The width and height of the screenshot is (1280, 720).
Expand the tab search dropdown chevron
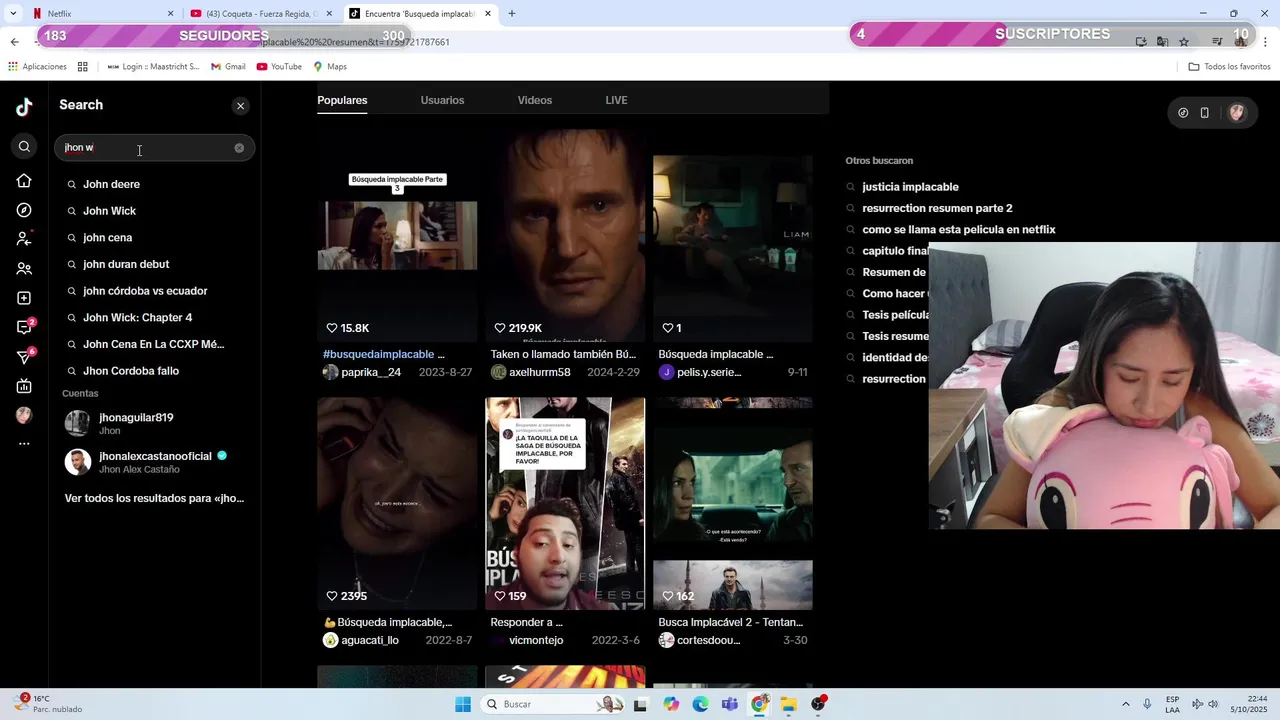click(14, 14)
